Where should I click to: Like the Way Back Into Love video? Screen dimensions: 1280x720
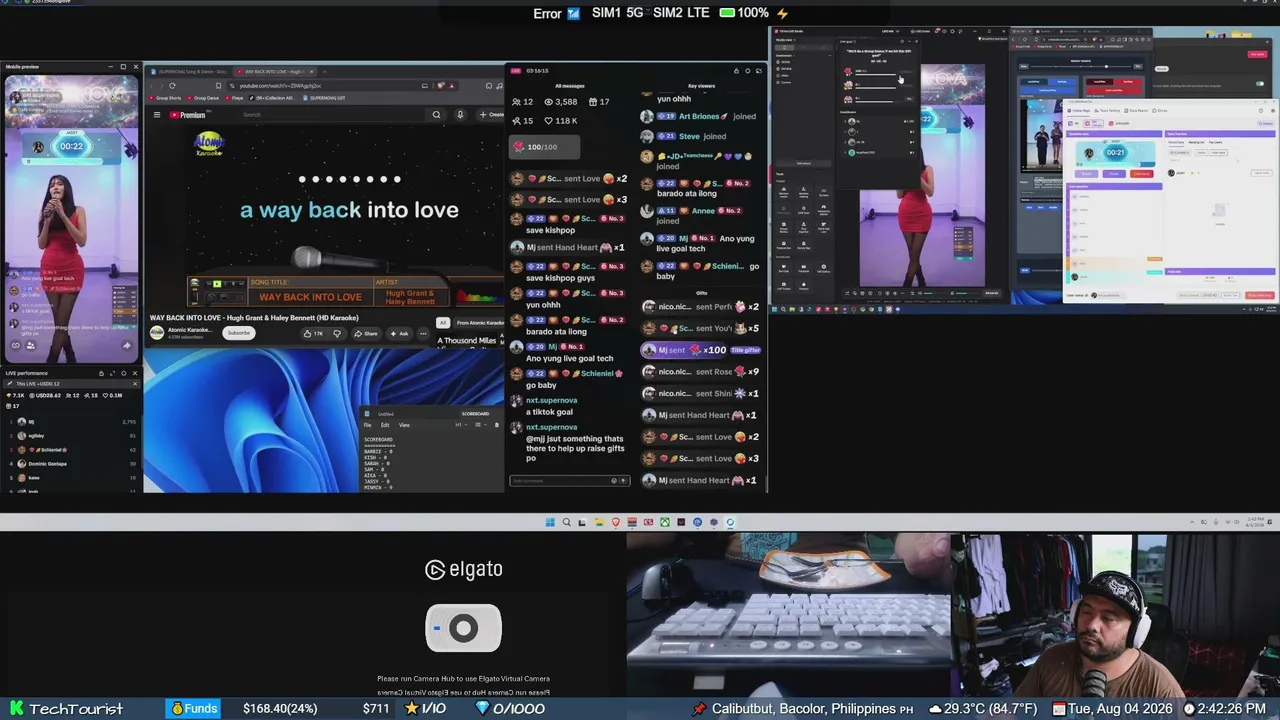(x=315, y=333)
